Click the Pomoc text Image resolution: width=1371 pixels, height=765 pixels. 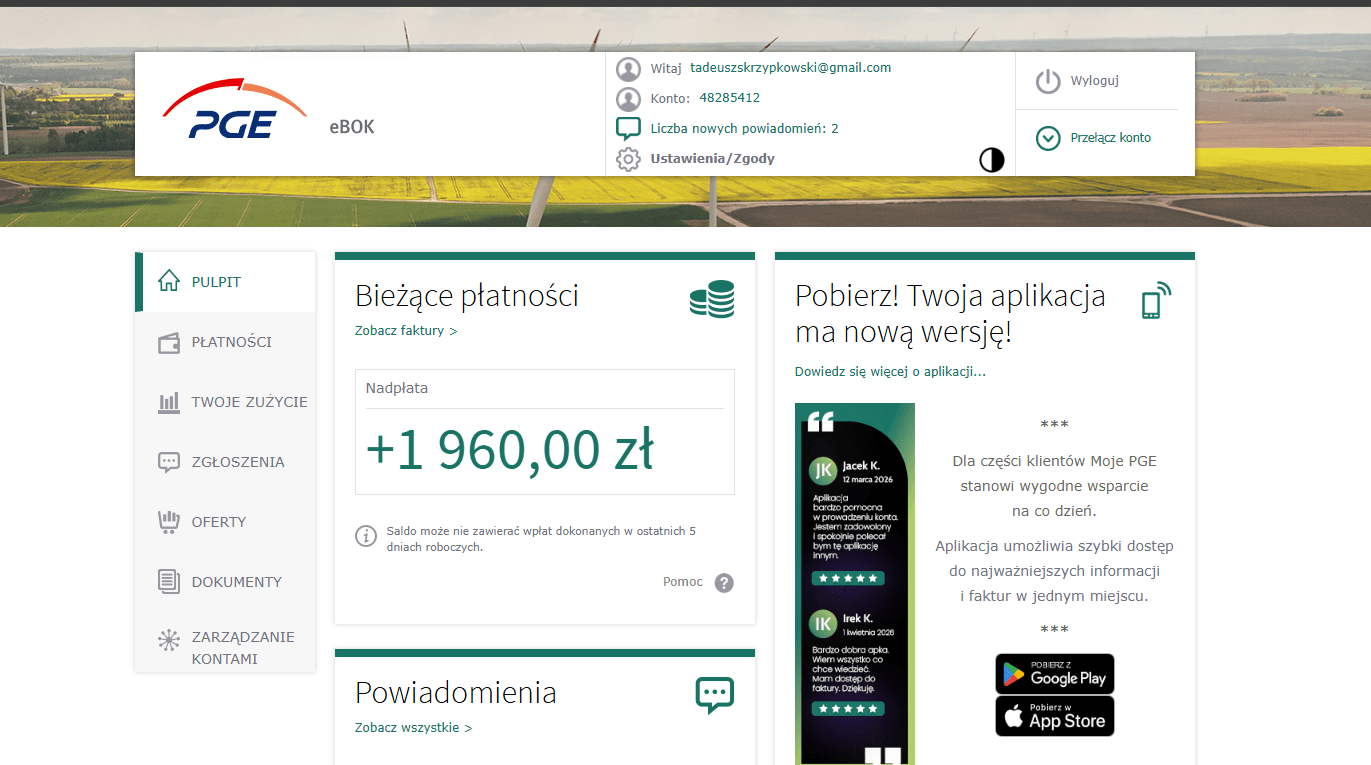(x=683, y=582)
